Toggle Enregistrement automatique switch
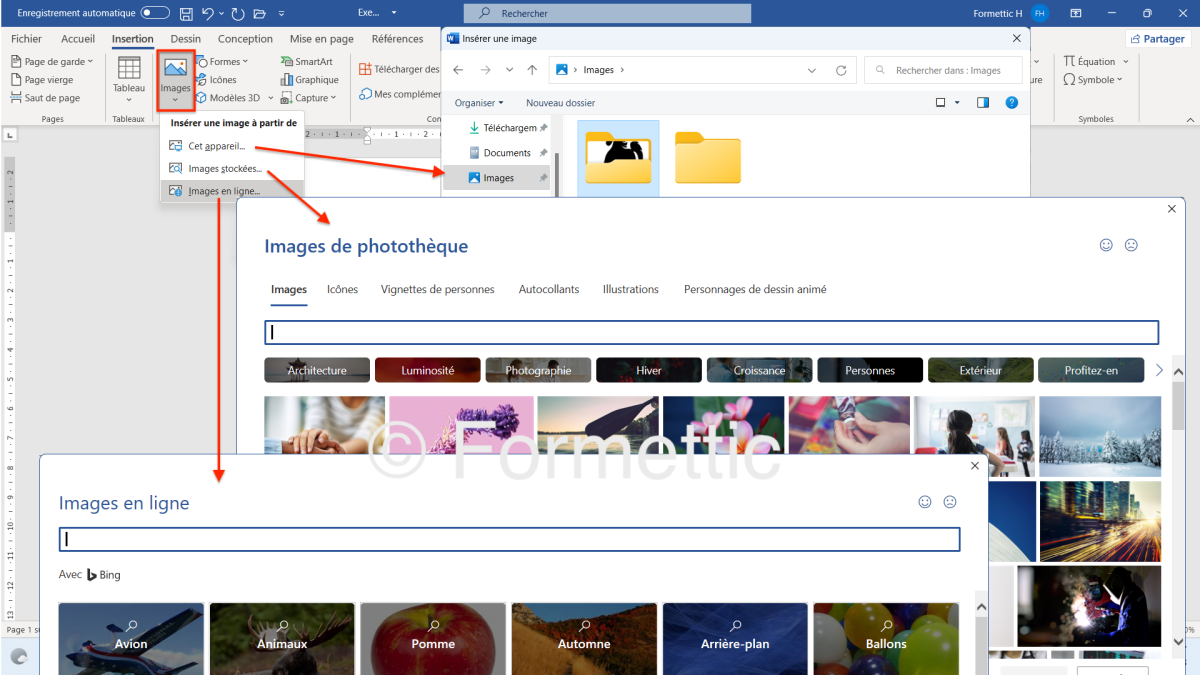Screen dimensions: 1200x675 click(155, 13)
